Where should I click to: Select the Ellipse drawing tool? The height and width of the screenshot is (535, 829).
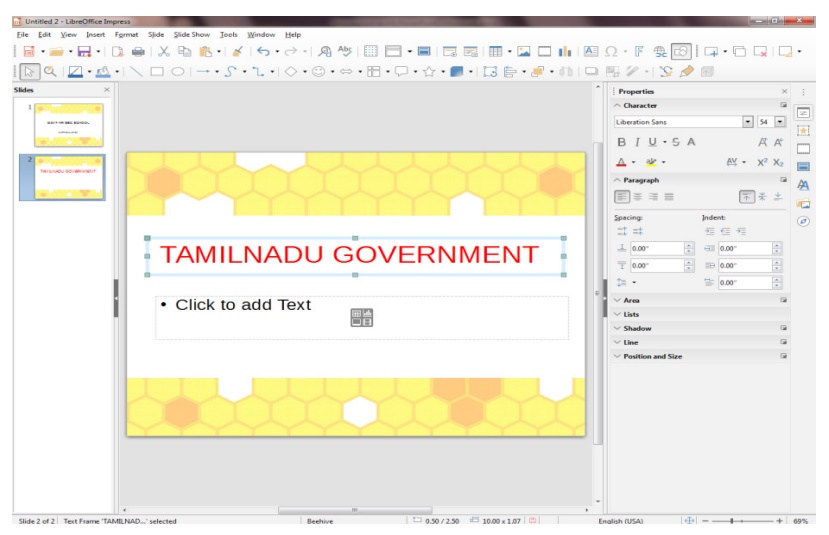177,72
